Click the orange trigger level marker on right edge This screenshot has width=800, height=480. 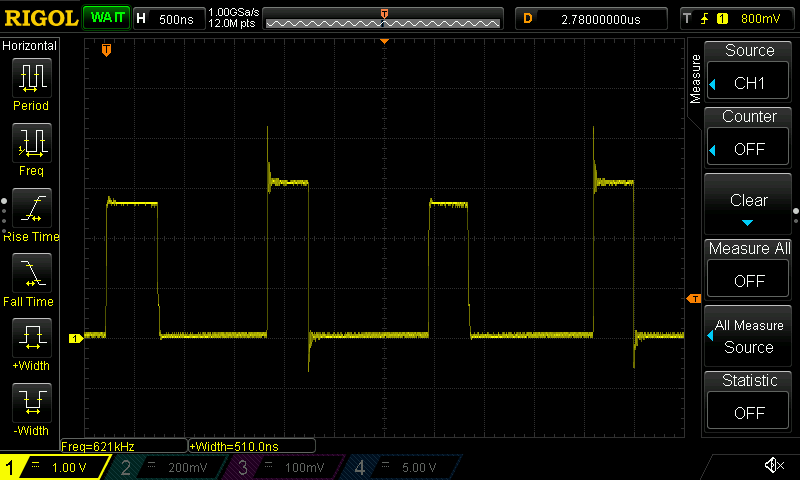click(694, 298)
